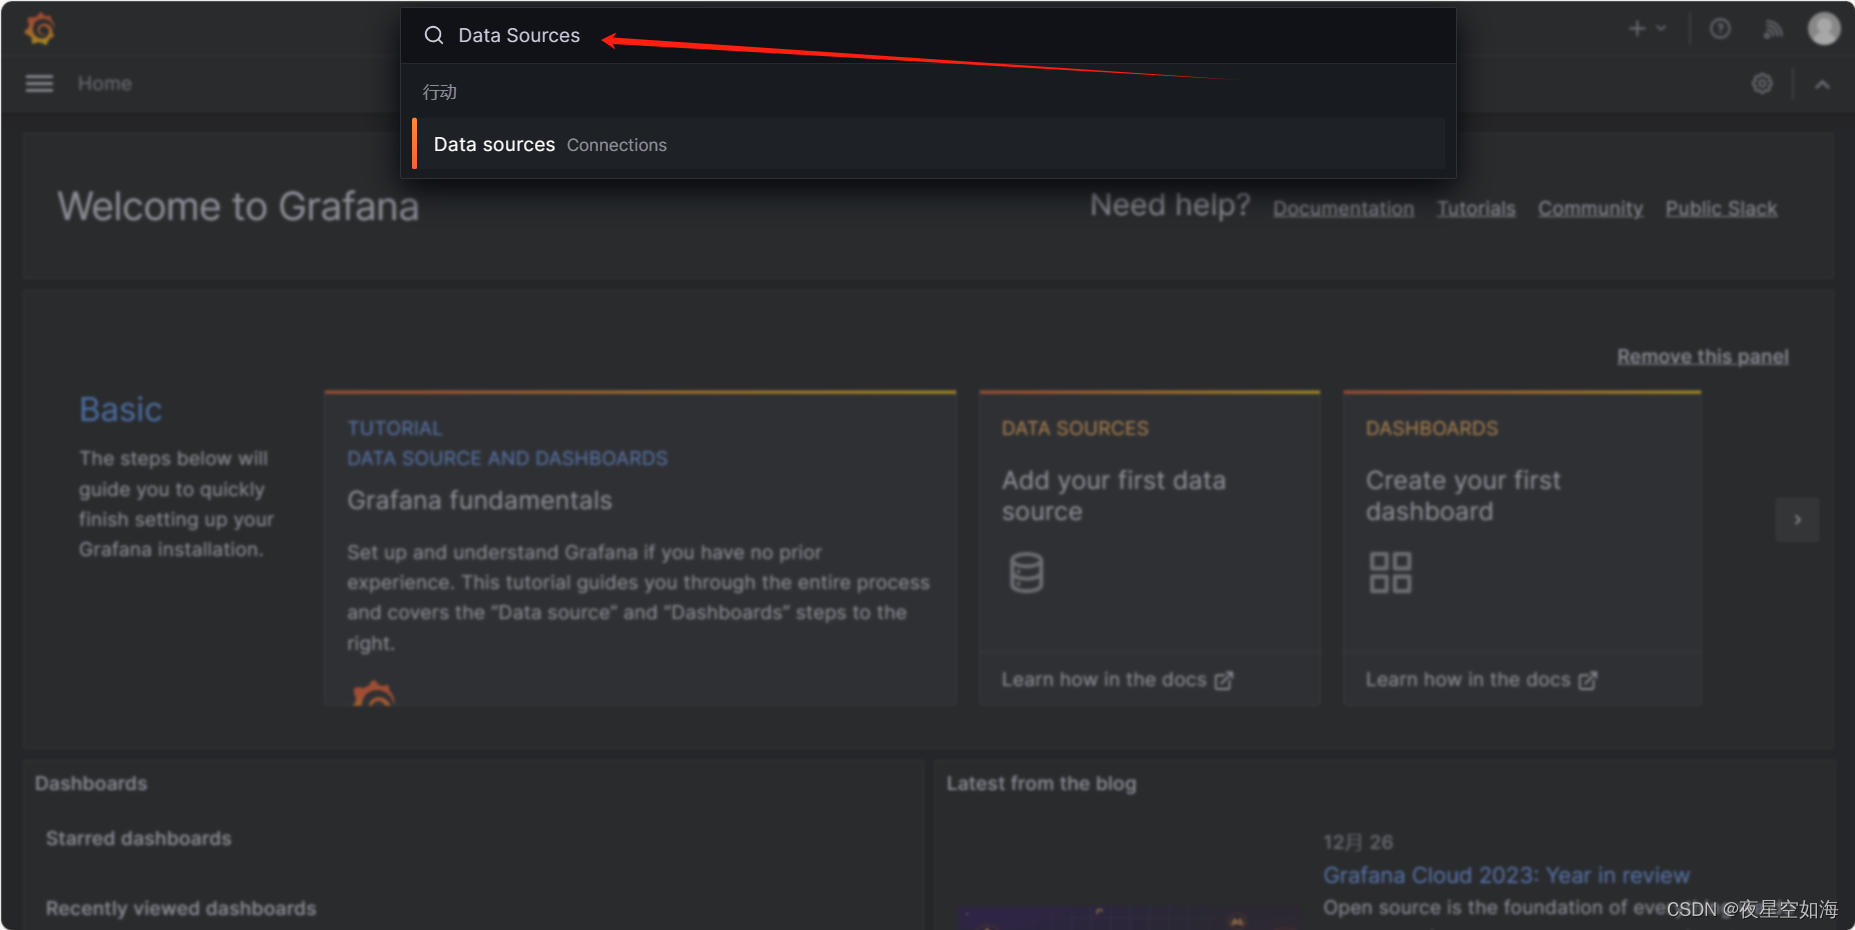Click the Latest from the blog title

click(x=1041, y=784)
